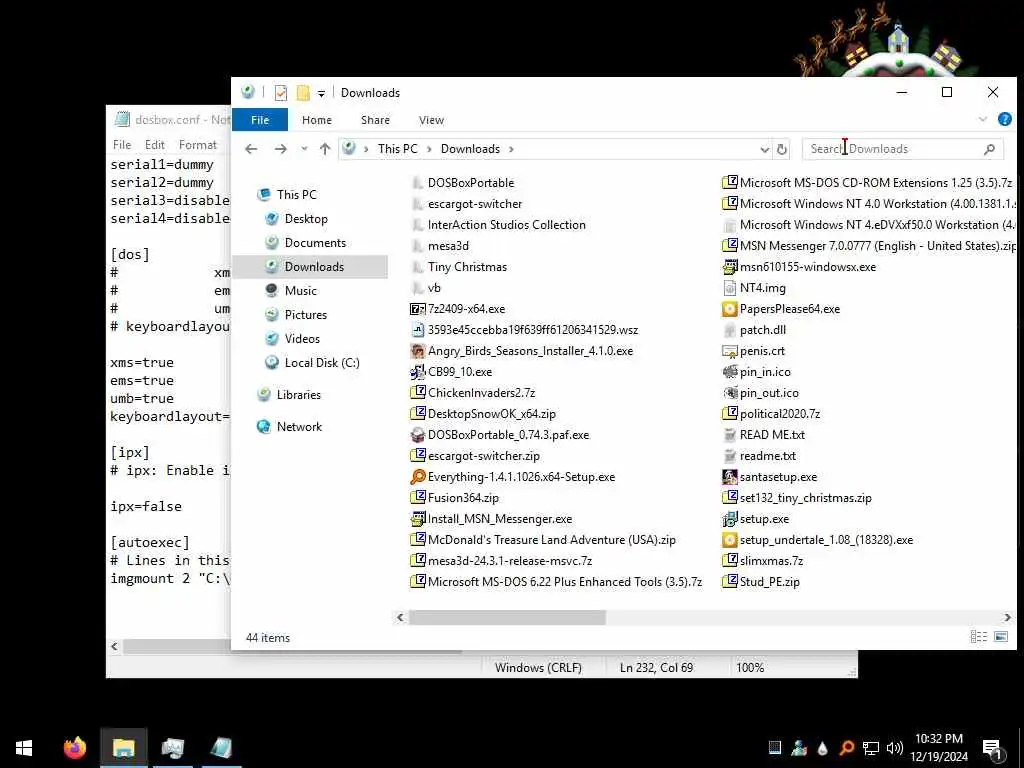Image resolution: width=1024 pixels, height=768 pixels.
Task: Switch to Notepad on the taskbar
Action: [221, 748]
